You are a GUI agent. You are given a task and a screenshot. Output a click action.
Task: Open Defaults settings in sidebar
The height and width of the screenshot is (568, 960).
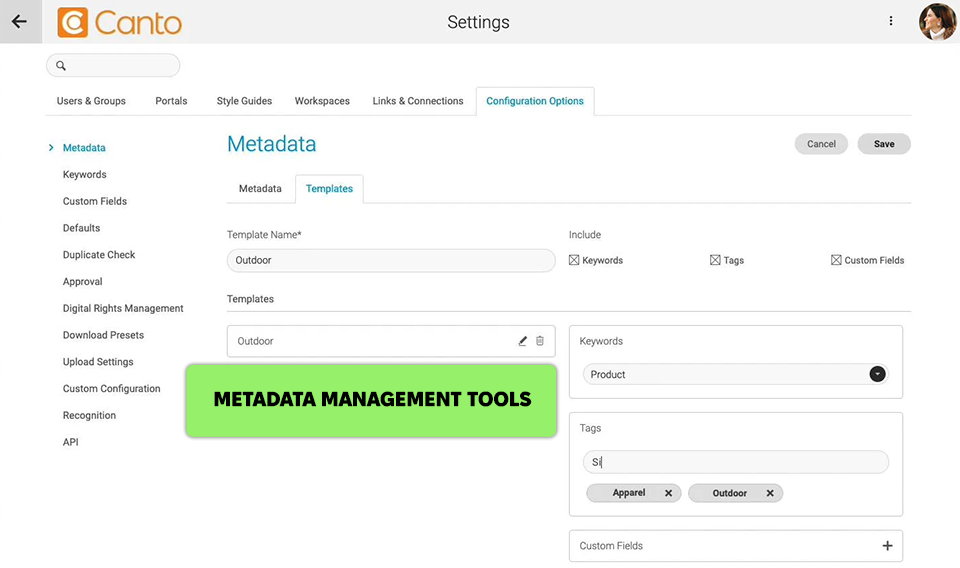[81, 228]
